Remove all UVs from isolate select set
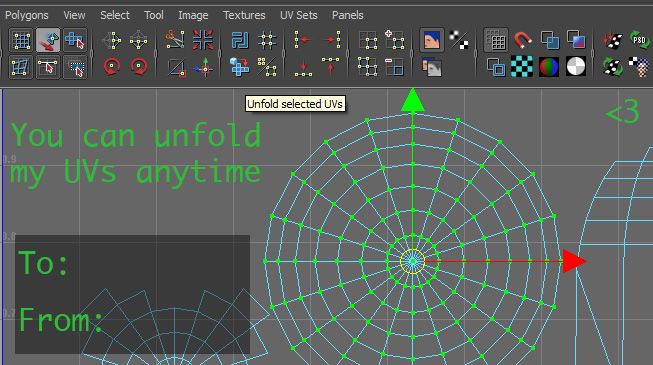This screenshot has width=653, height=365. pos(367,67)
